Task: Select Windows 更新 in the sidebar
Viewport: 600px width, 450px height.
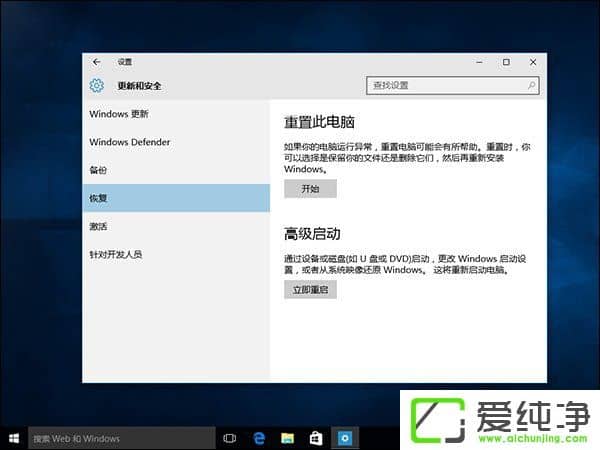Action: [117, 114]
